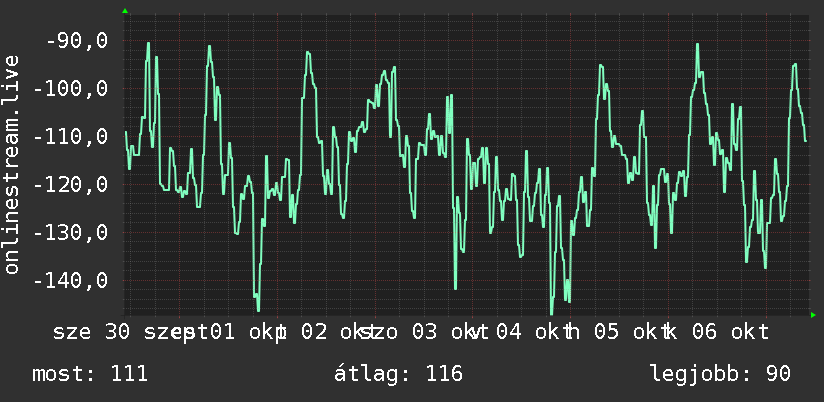Click the 'v 04 okt' date label

click(520, 333)
